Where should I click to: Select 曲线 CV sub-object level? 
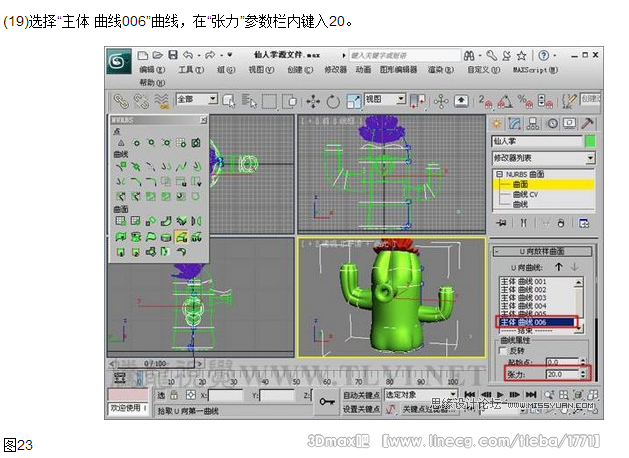[525, 194]
